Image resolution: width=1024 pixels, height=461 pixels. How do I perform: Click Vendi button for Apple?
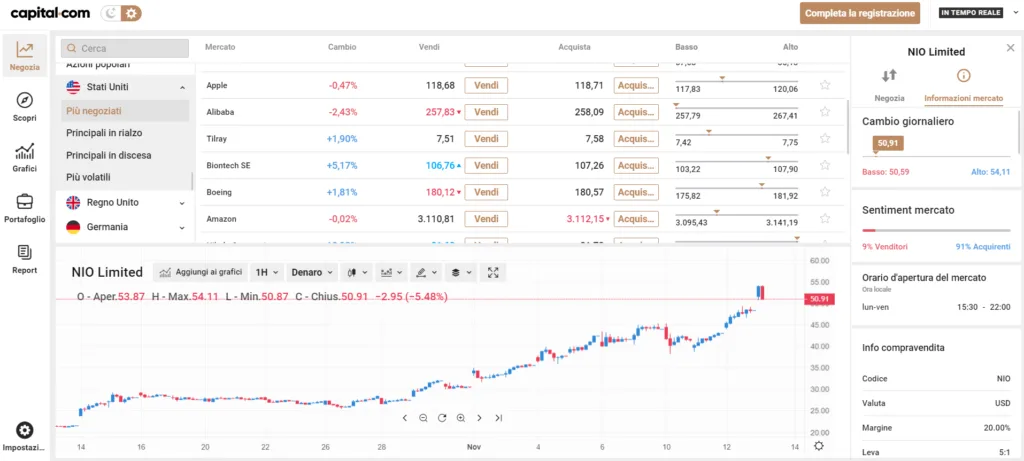(486, 85)
